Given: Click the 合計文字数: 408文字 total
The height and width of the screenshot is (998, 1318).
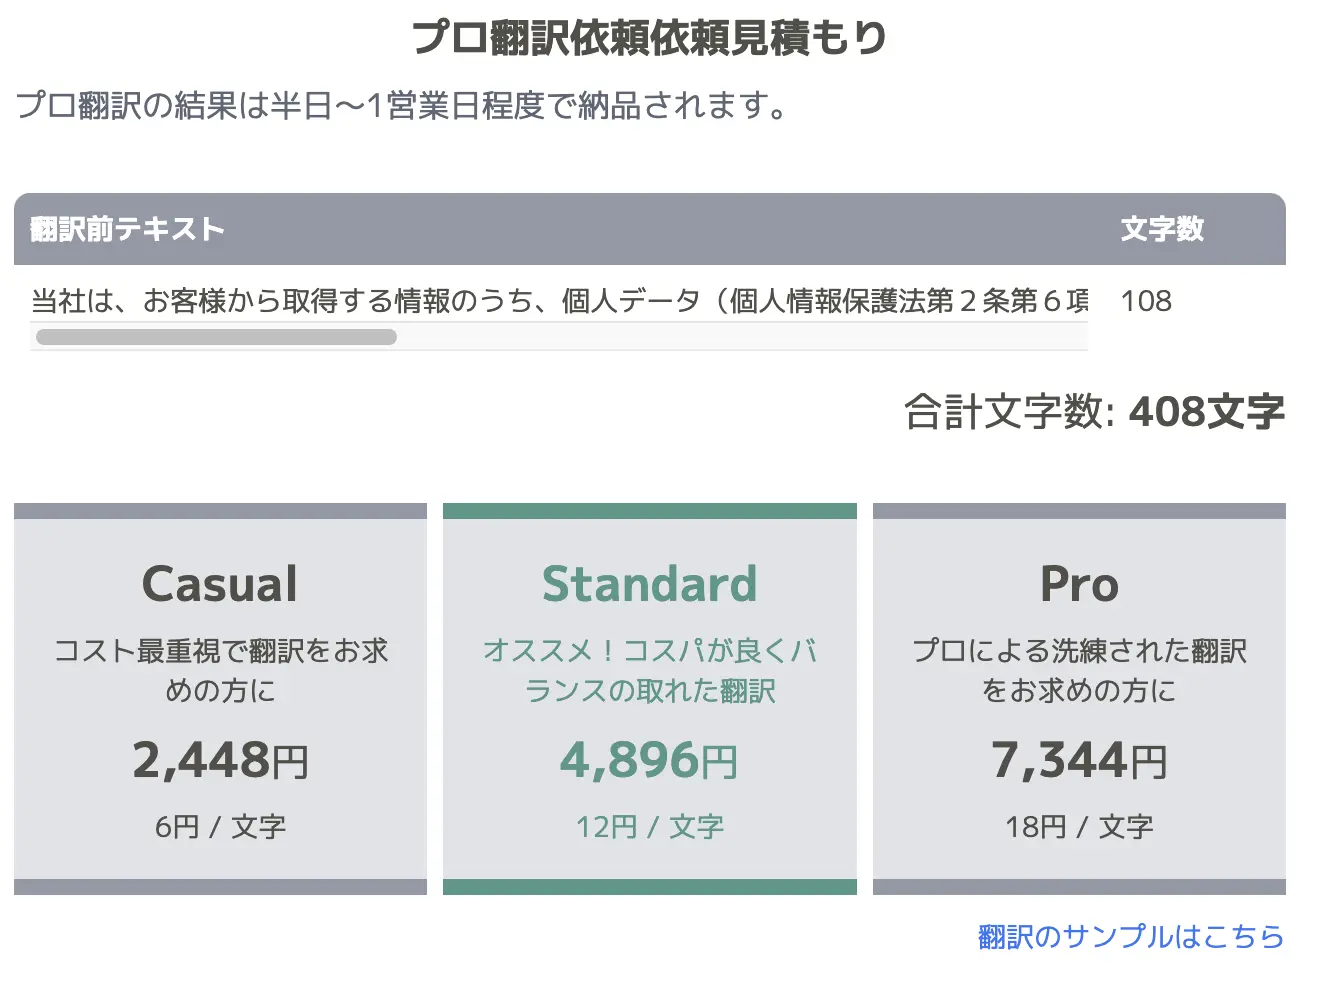Looking at the screenshot, I should 1094,411.
